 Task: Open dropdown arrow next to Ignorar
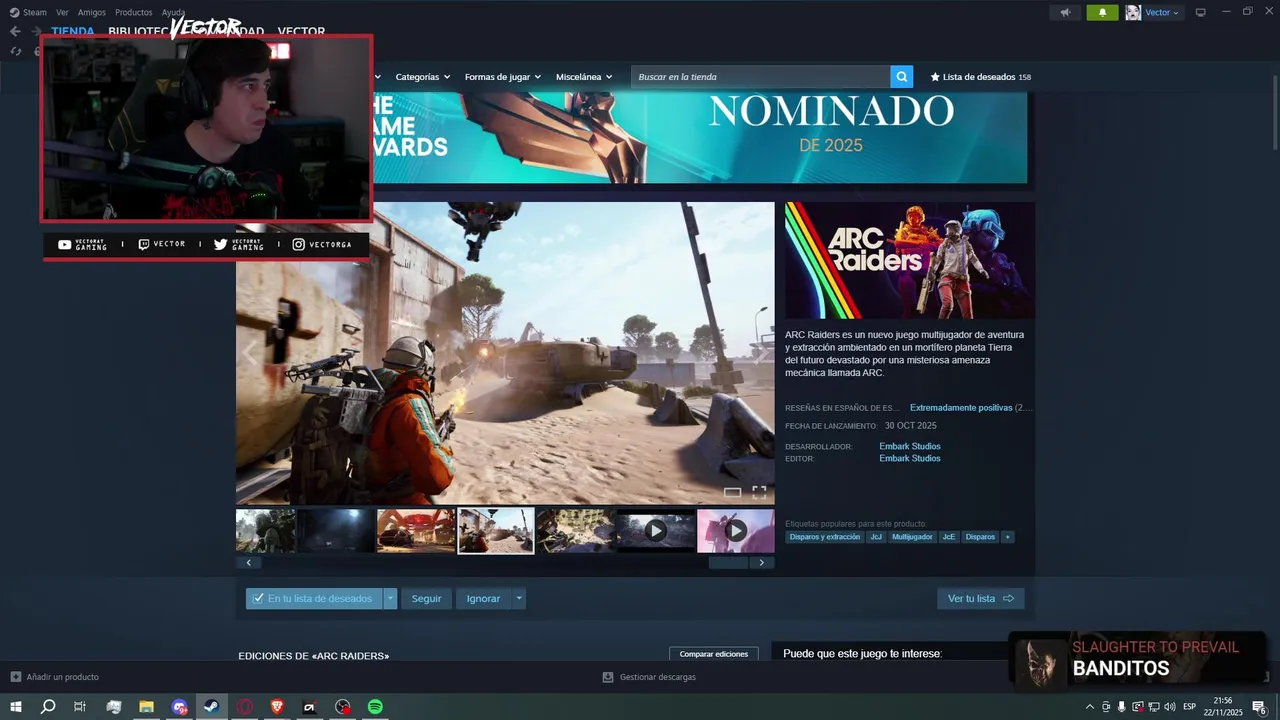(x=518, y=599)
